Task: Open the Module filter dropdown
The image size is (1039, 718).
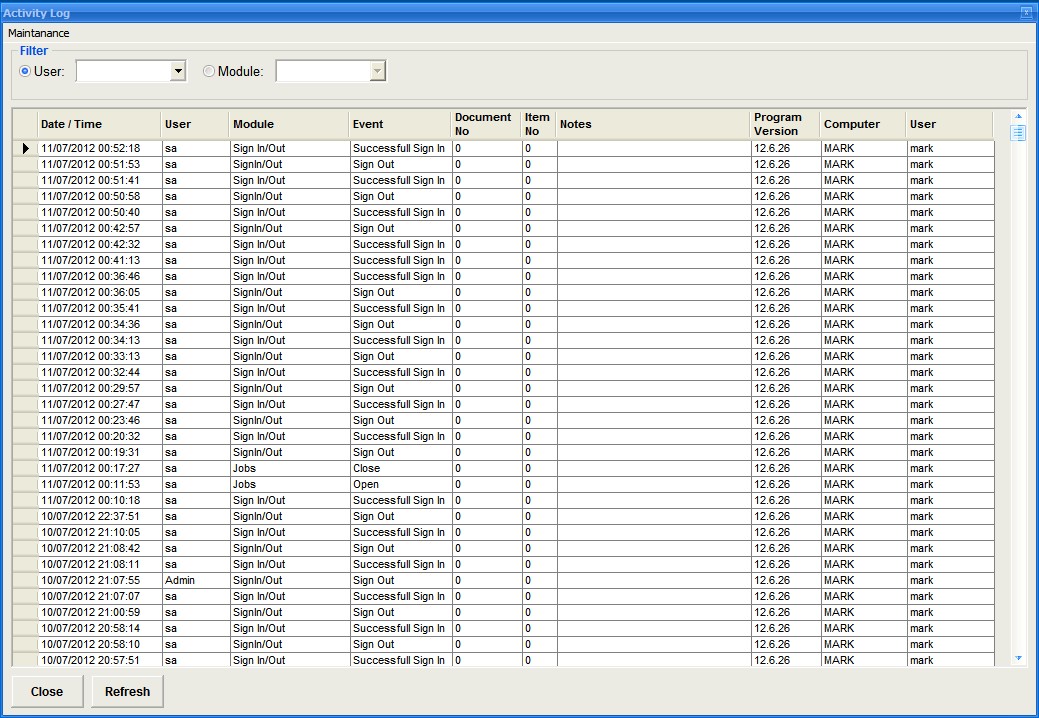Action: coord(377,71)
